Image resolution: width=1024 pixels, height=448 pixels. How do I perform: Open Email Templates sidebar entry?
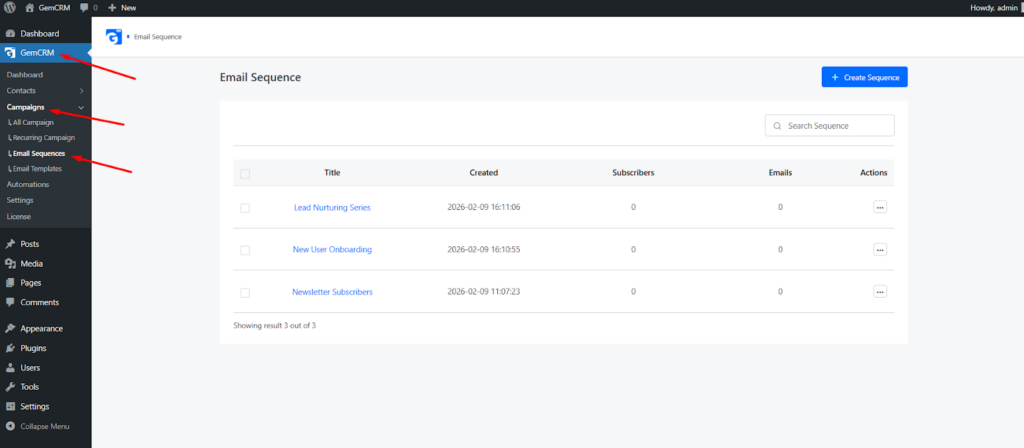[x=37, y=168]
